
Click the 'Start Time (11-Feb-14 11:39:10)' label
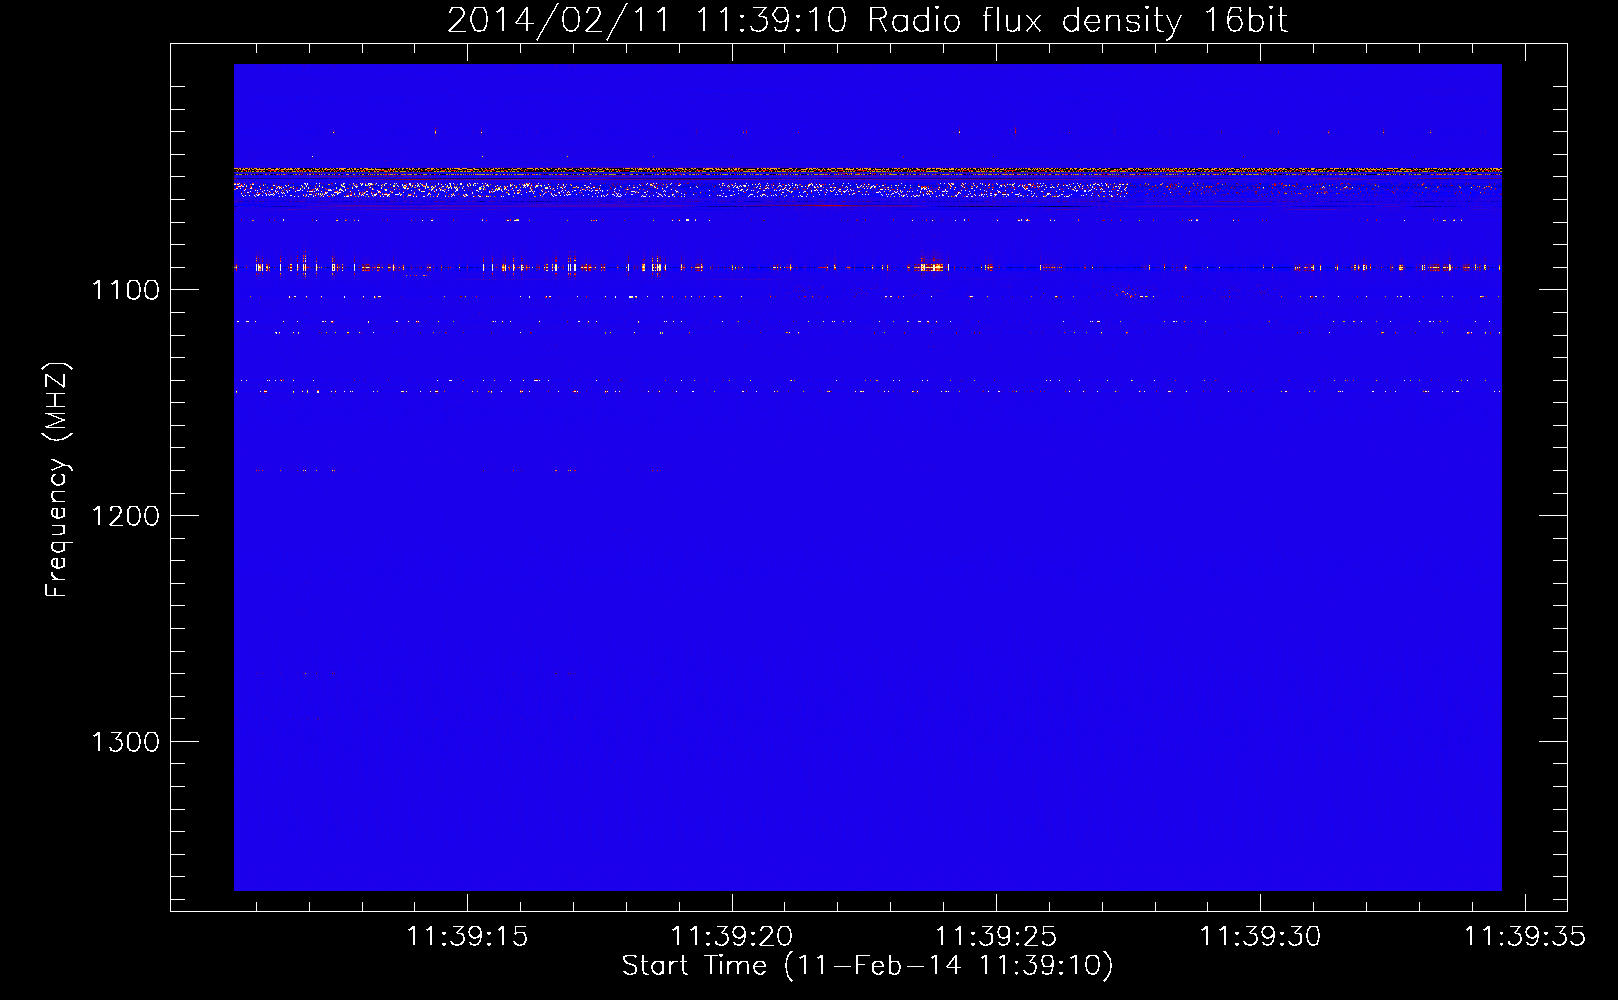(x=867, y=966)
